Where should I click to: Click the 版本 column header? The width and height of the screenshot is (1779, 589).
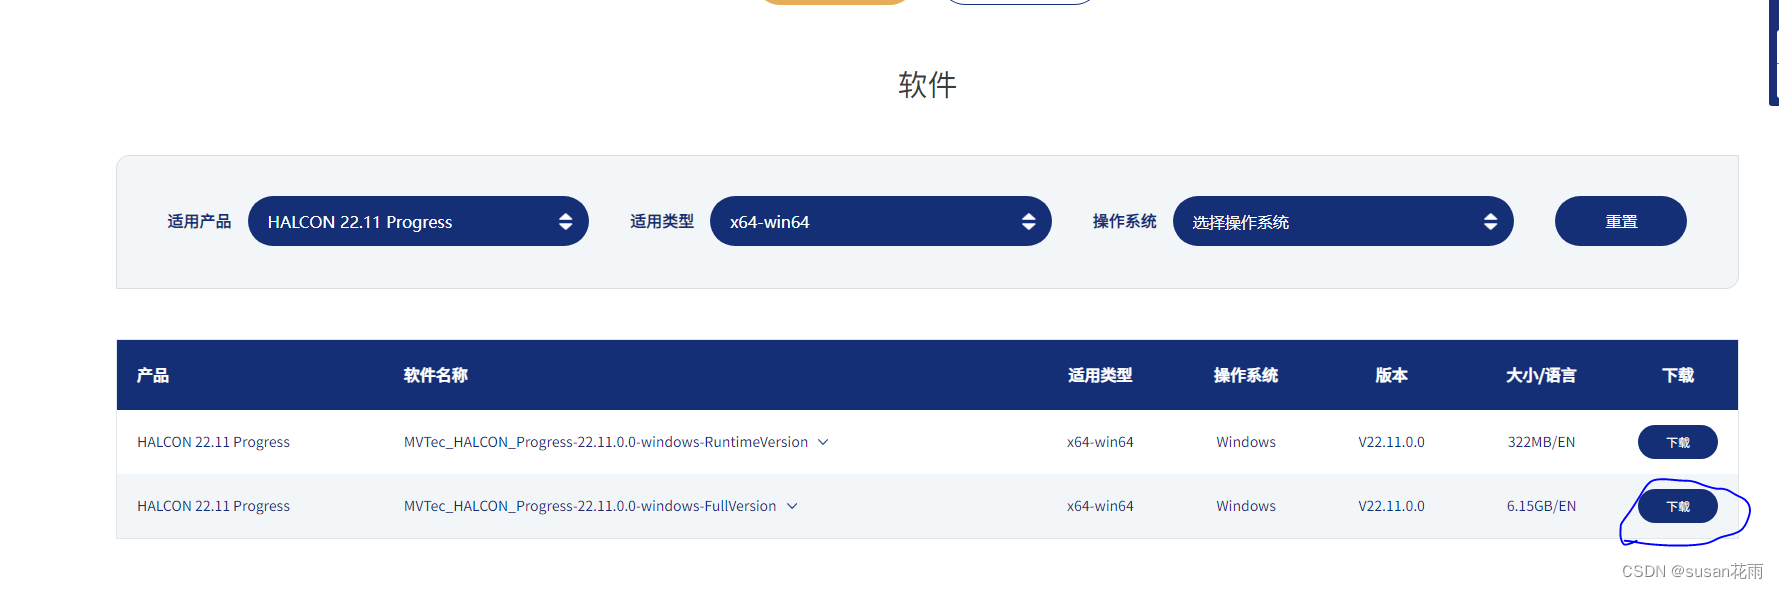tap(1392, 375)
